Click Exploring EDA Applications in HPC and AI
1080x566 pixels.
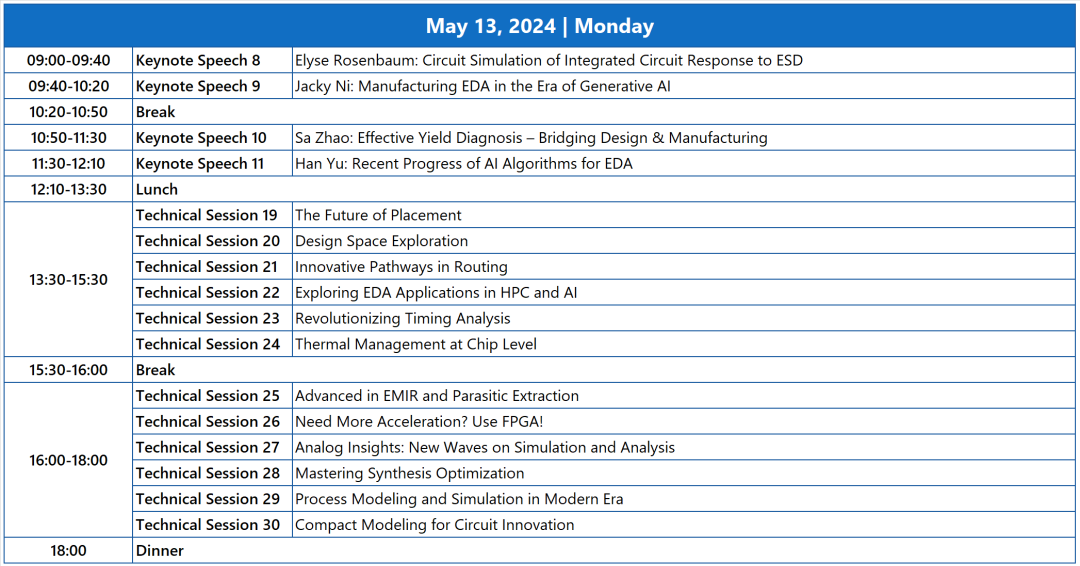[436, 293]
